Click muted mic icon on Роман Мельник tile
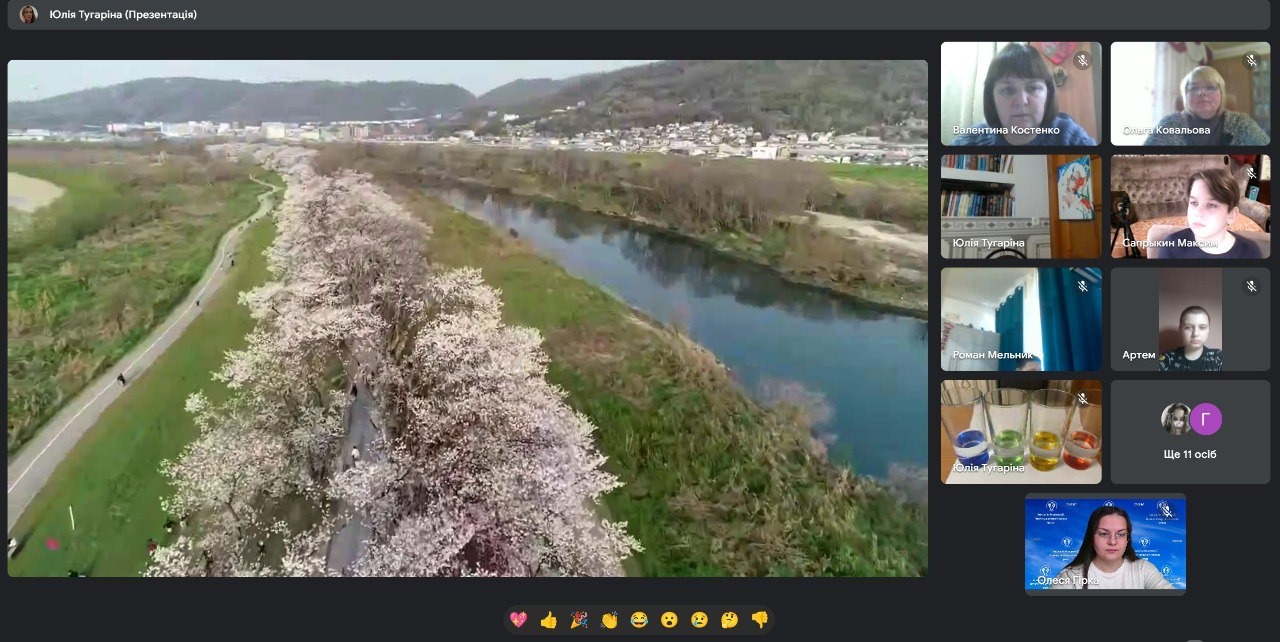Screen dimensions: 1280x642 [1082, 287]
